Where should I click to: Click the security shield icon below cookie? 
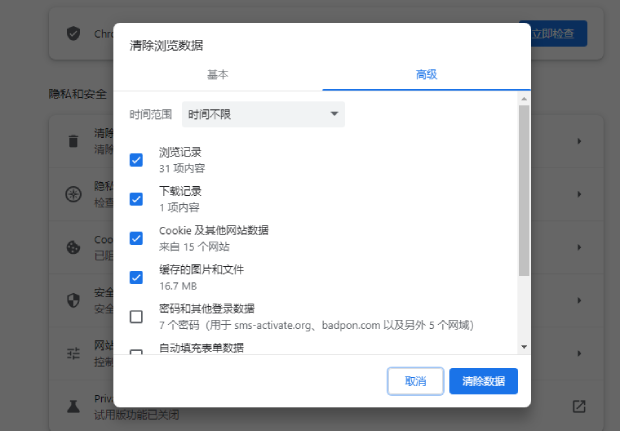73,300
